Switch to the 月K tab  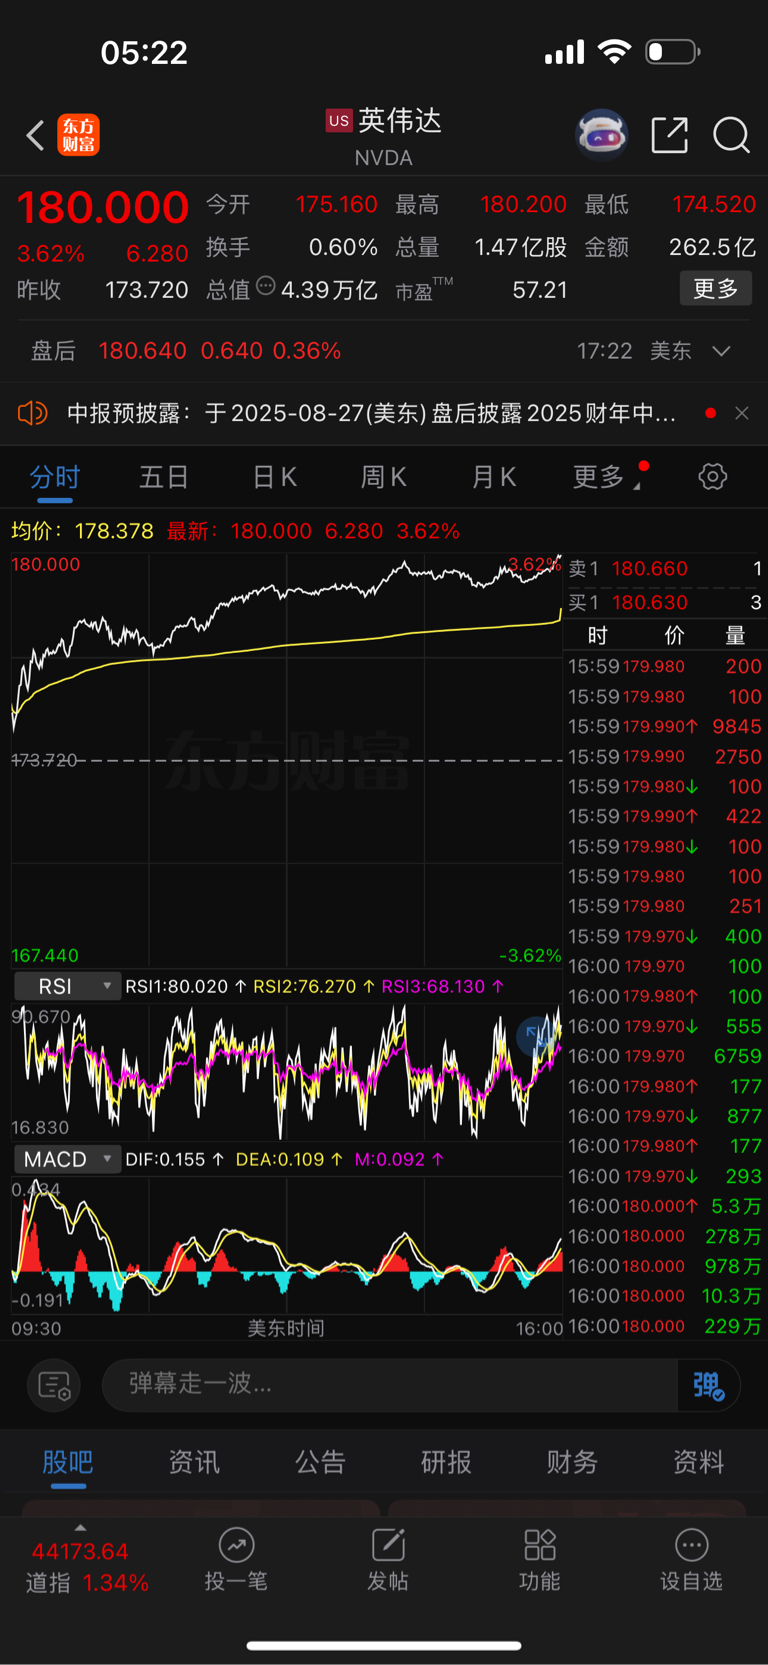tap(493, 477)
